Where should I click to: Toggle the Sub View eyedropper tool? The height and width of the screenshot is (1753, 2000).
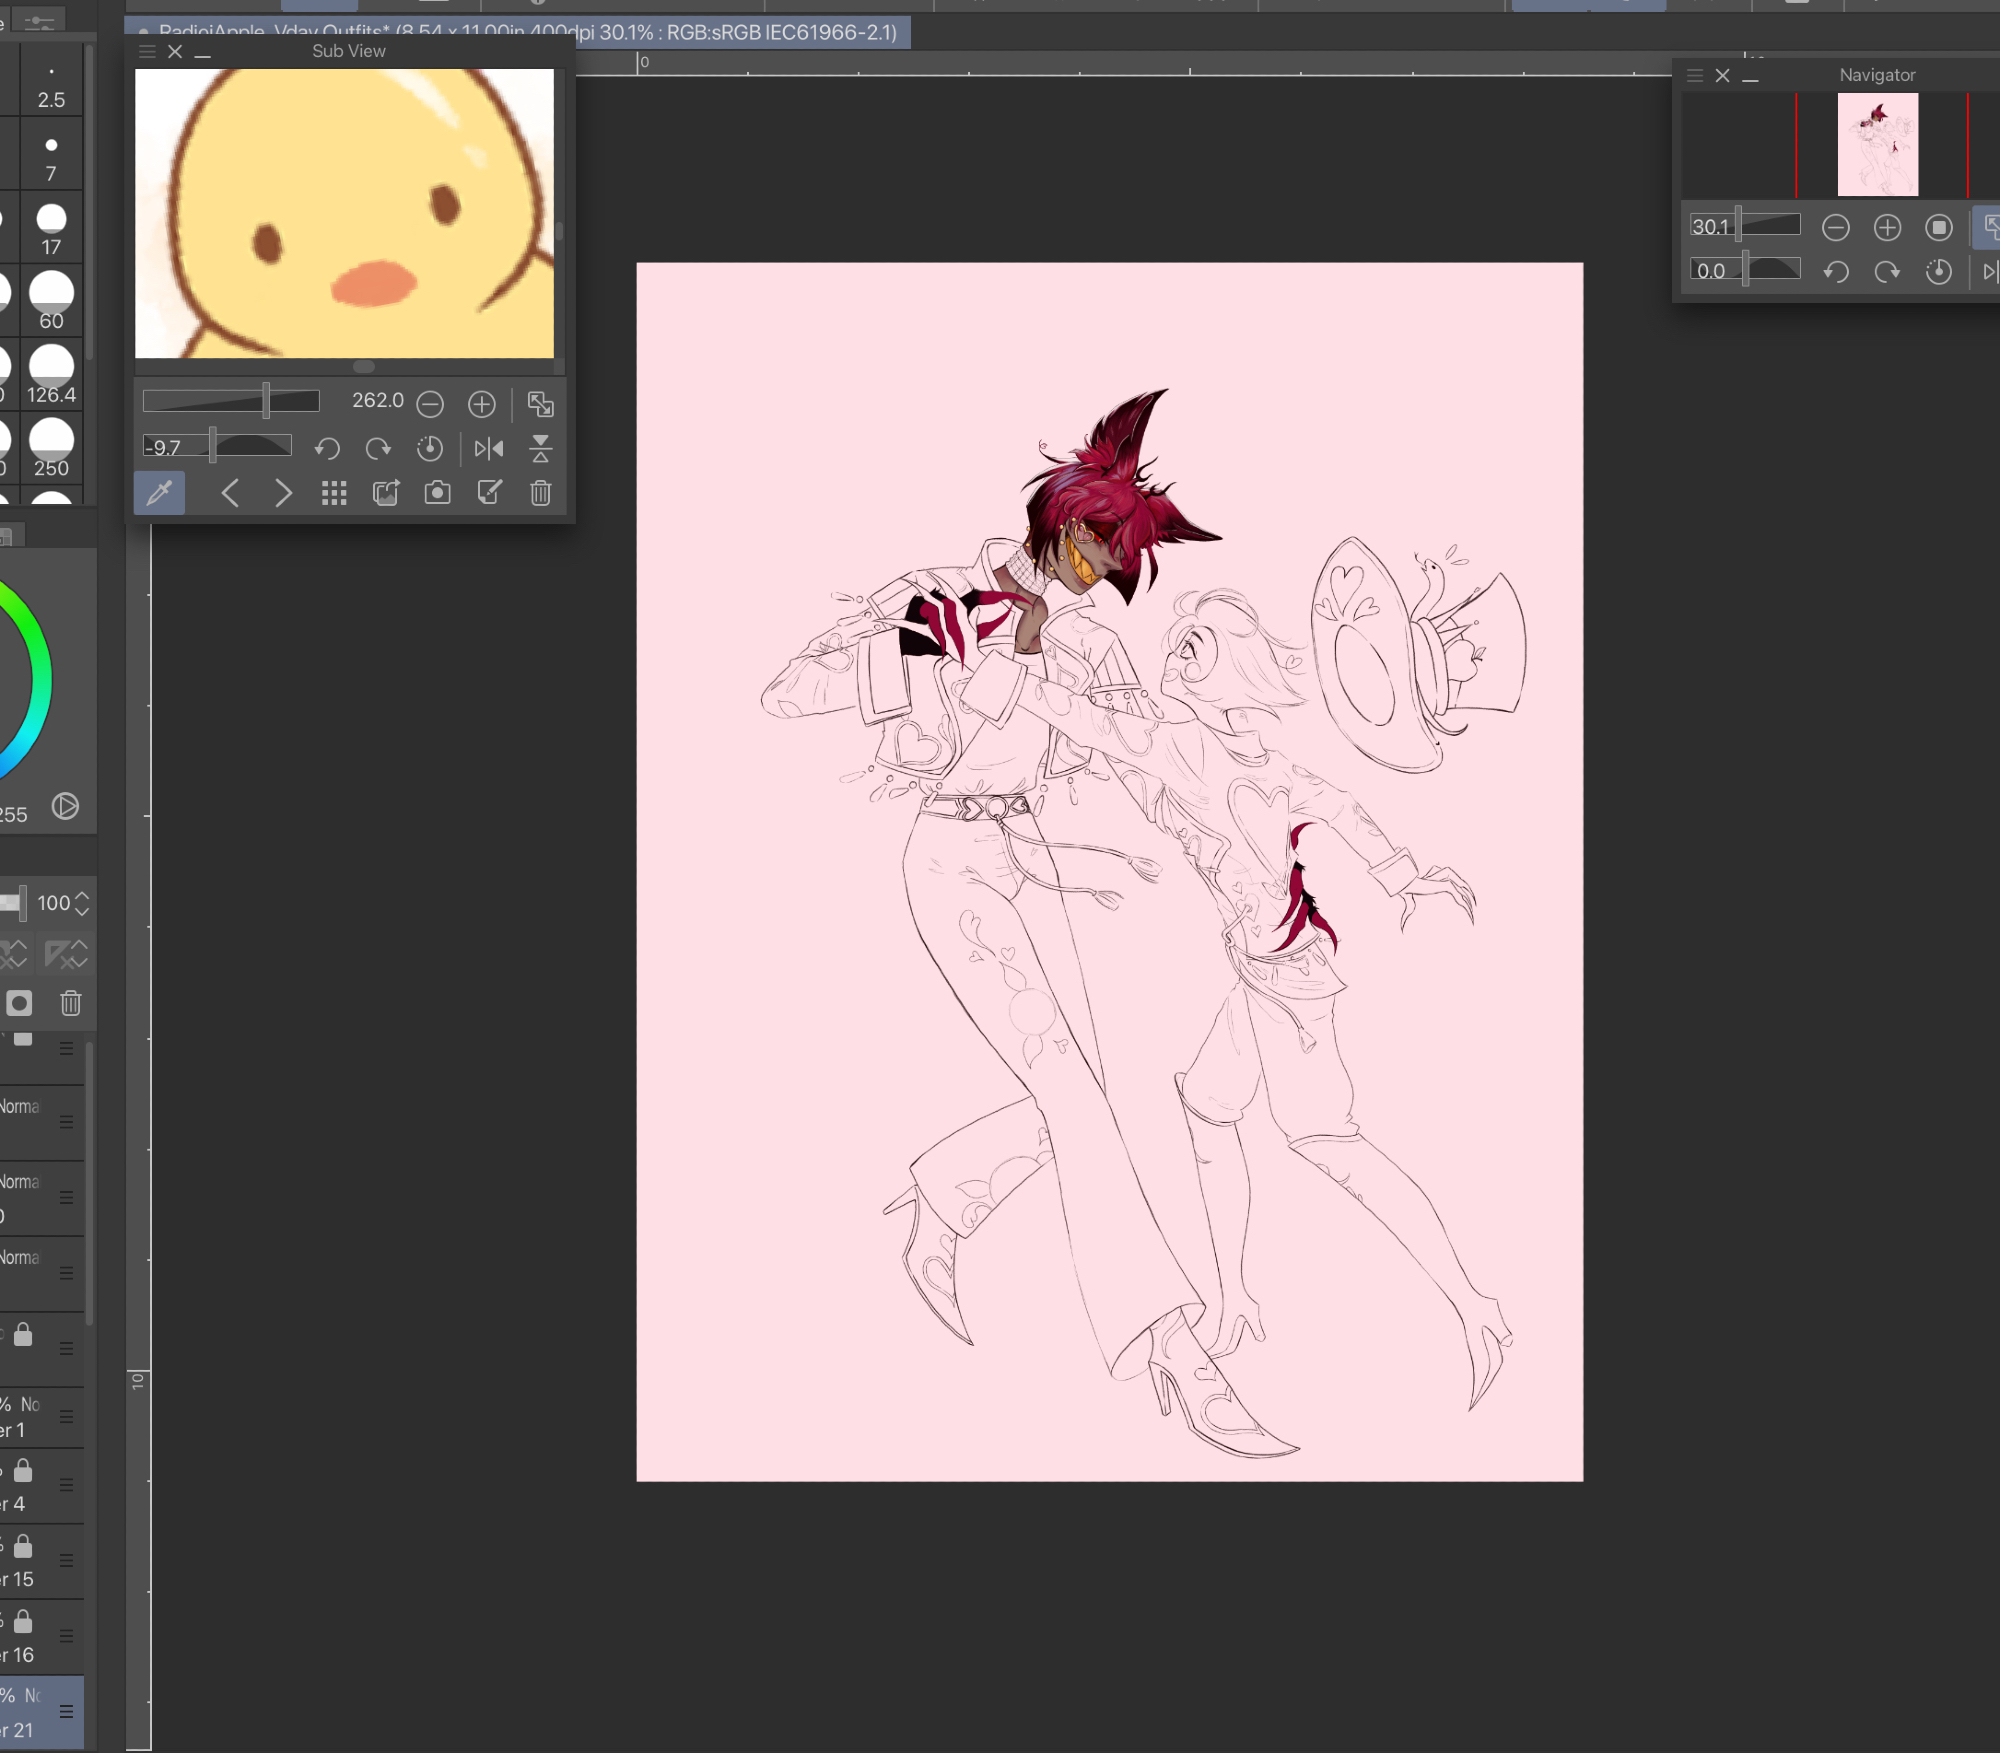(x=159, y=493)
